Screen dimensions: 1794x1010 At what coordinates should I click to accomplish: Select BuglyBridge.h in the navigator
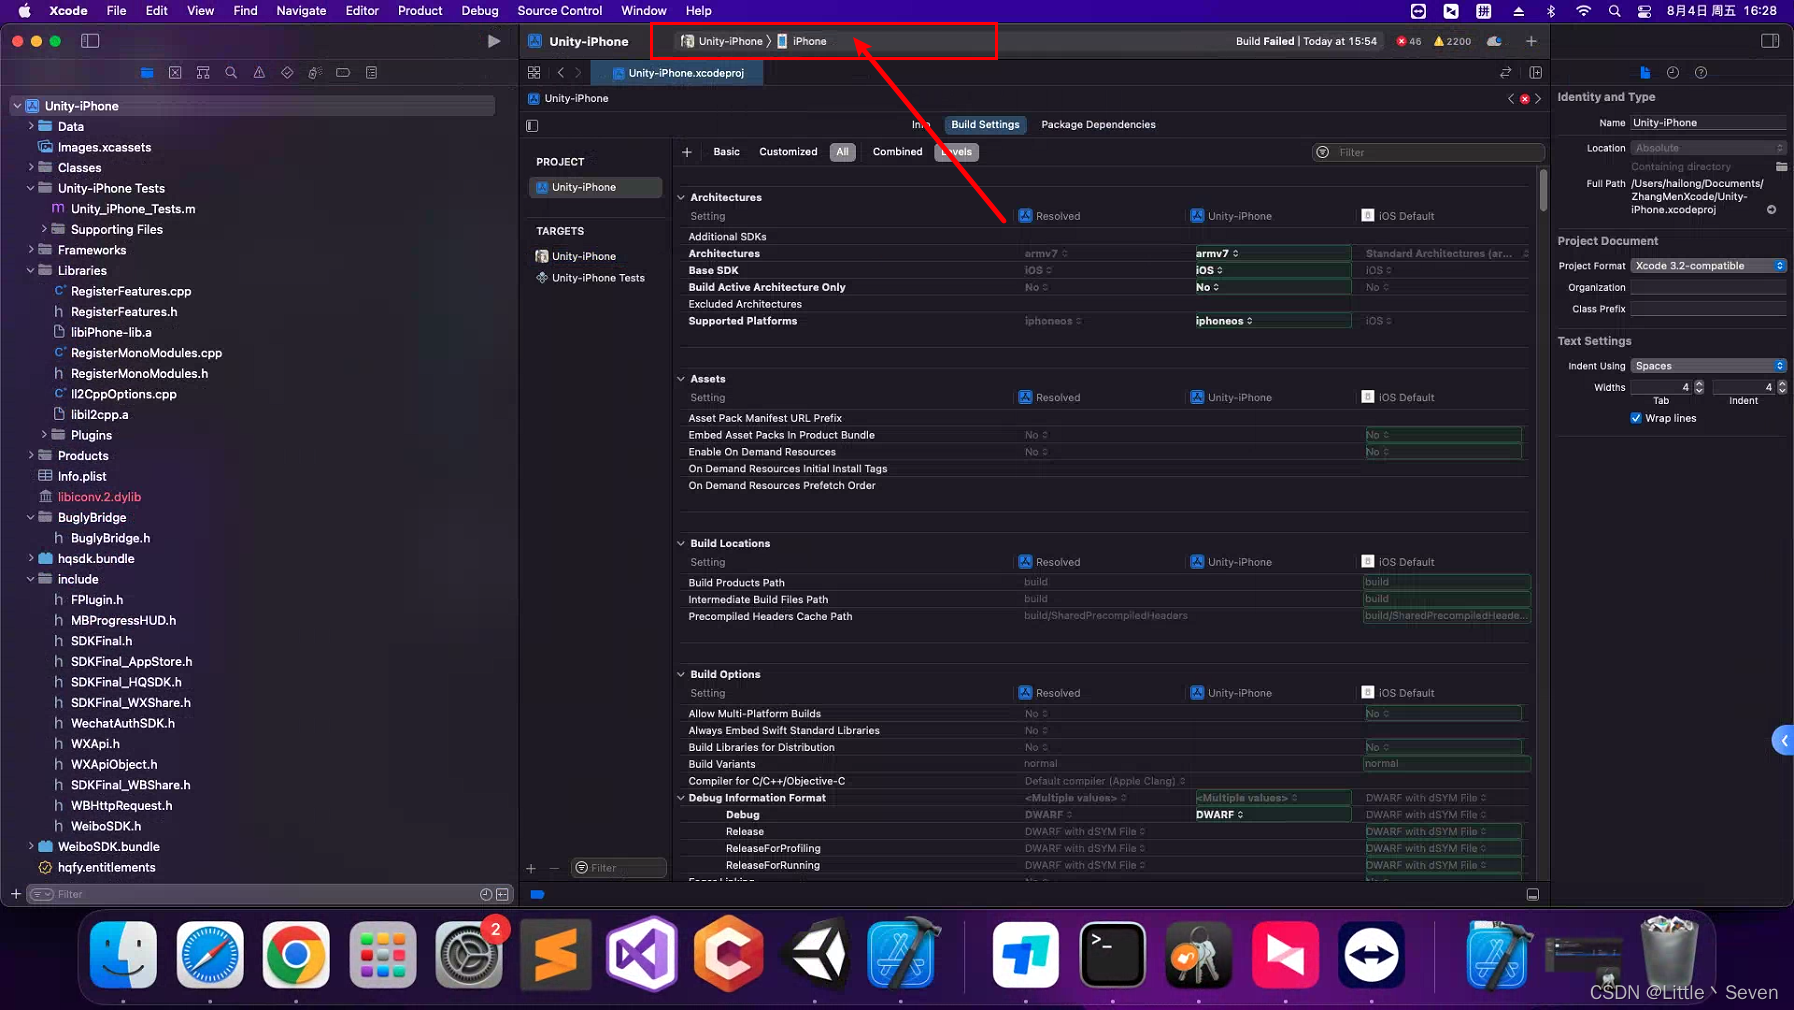coord(110,538)
